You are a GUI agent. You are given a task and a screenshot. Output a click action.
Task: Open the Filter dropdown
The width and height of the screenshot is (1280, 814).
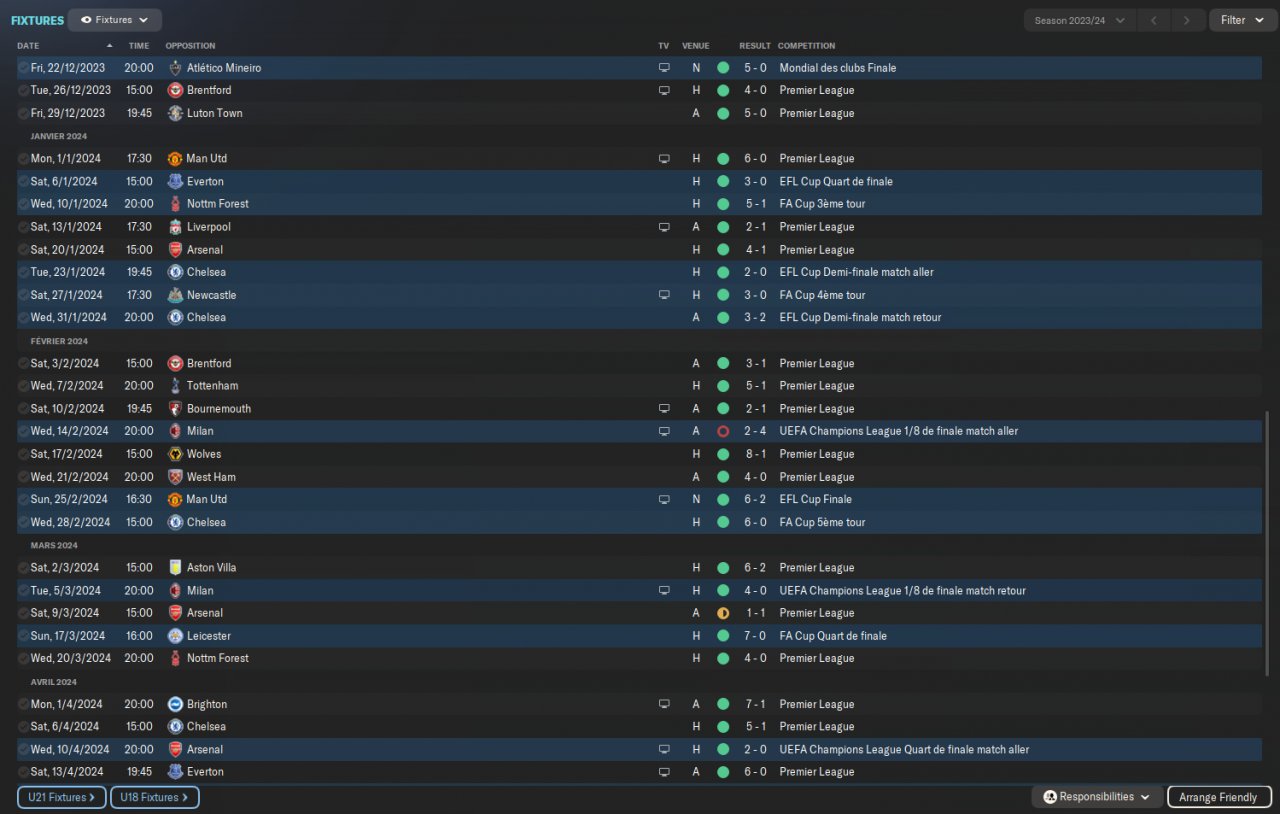(x=1242, y=20)
